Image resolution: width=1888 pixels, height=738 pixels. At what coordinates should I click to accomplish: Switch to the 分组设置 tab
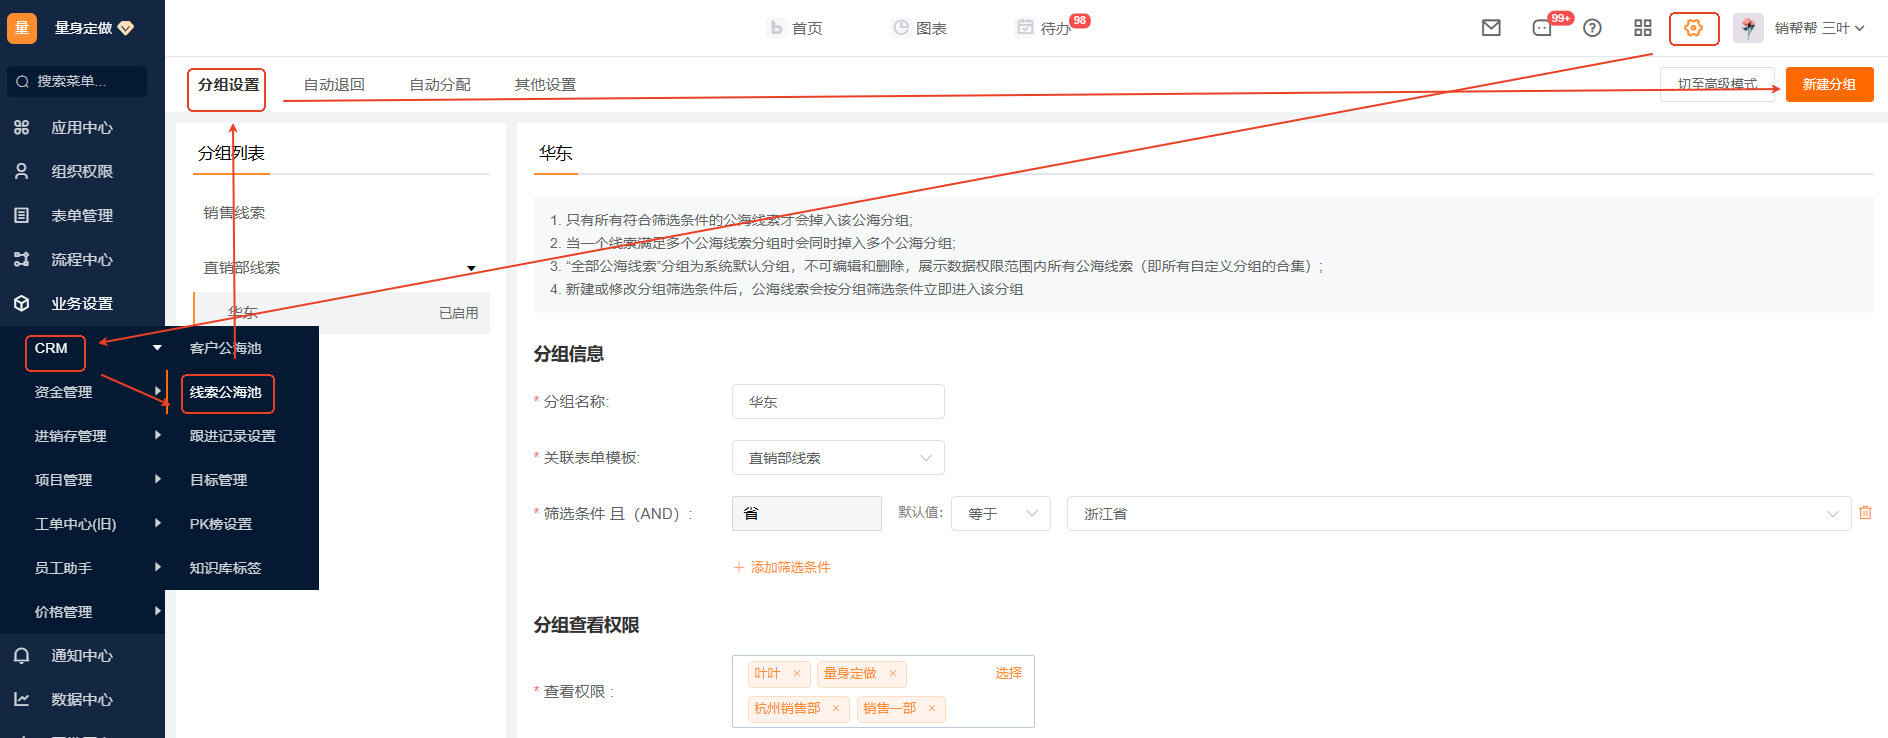228,85
